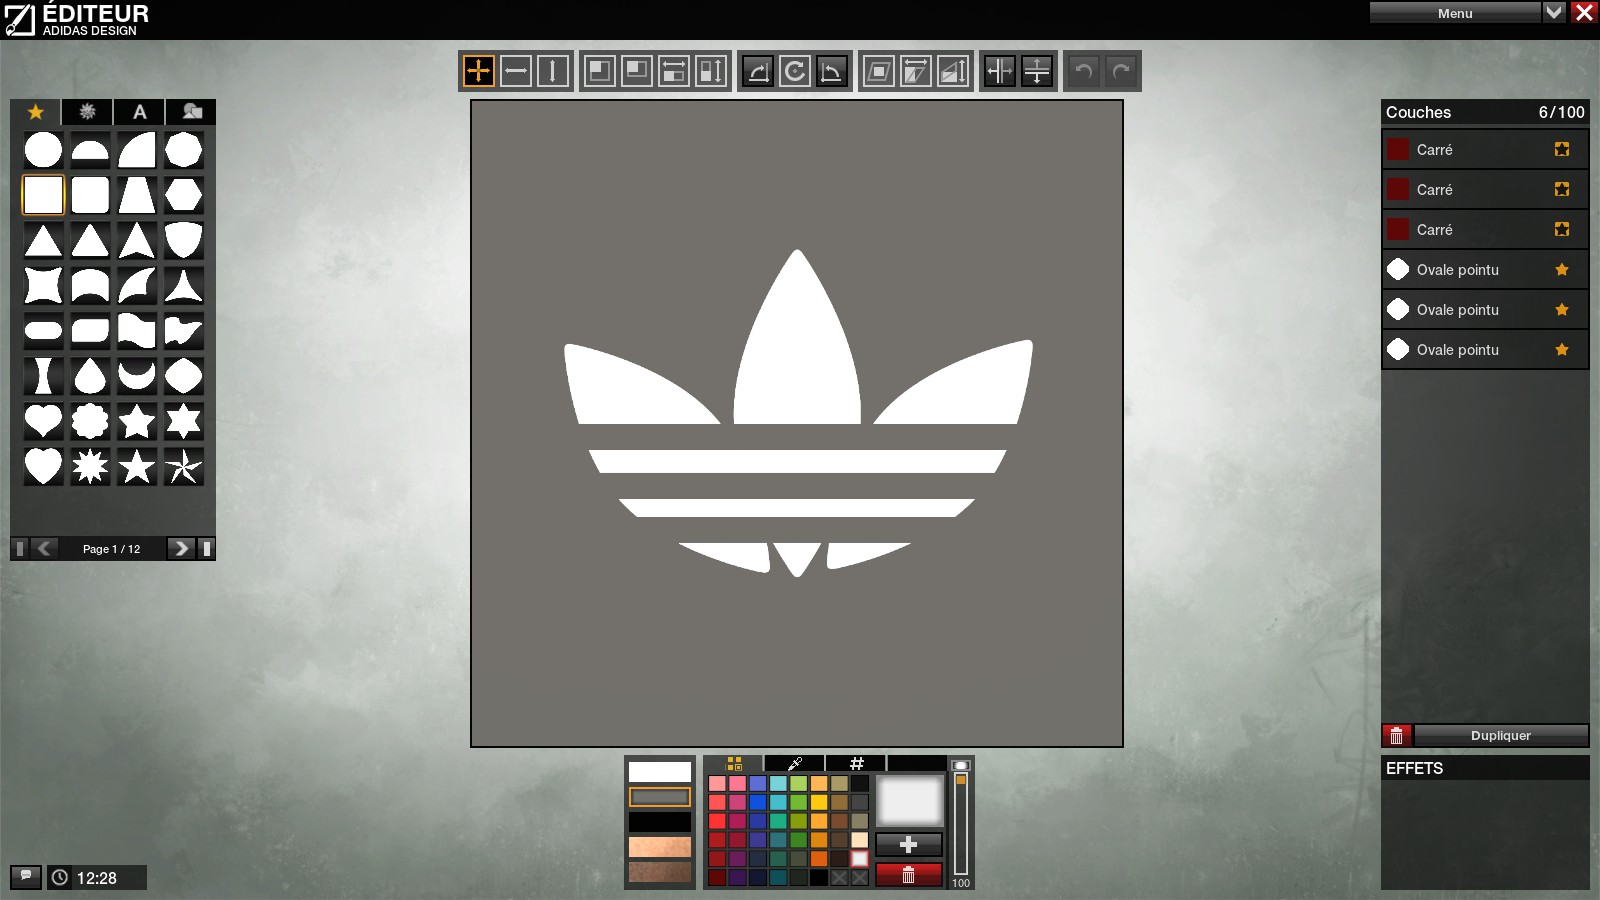Flip the shape horizontally

[x=1000, y=71]
